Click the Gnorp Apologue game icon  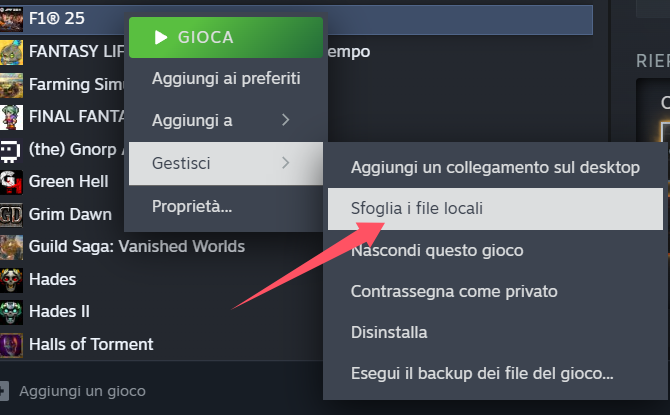11,149
